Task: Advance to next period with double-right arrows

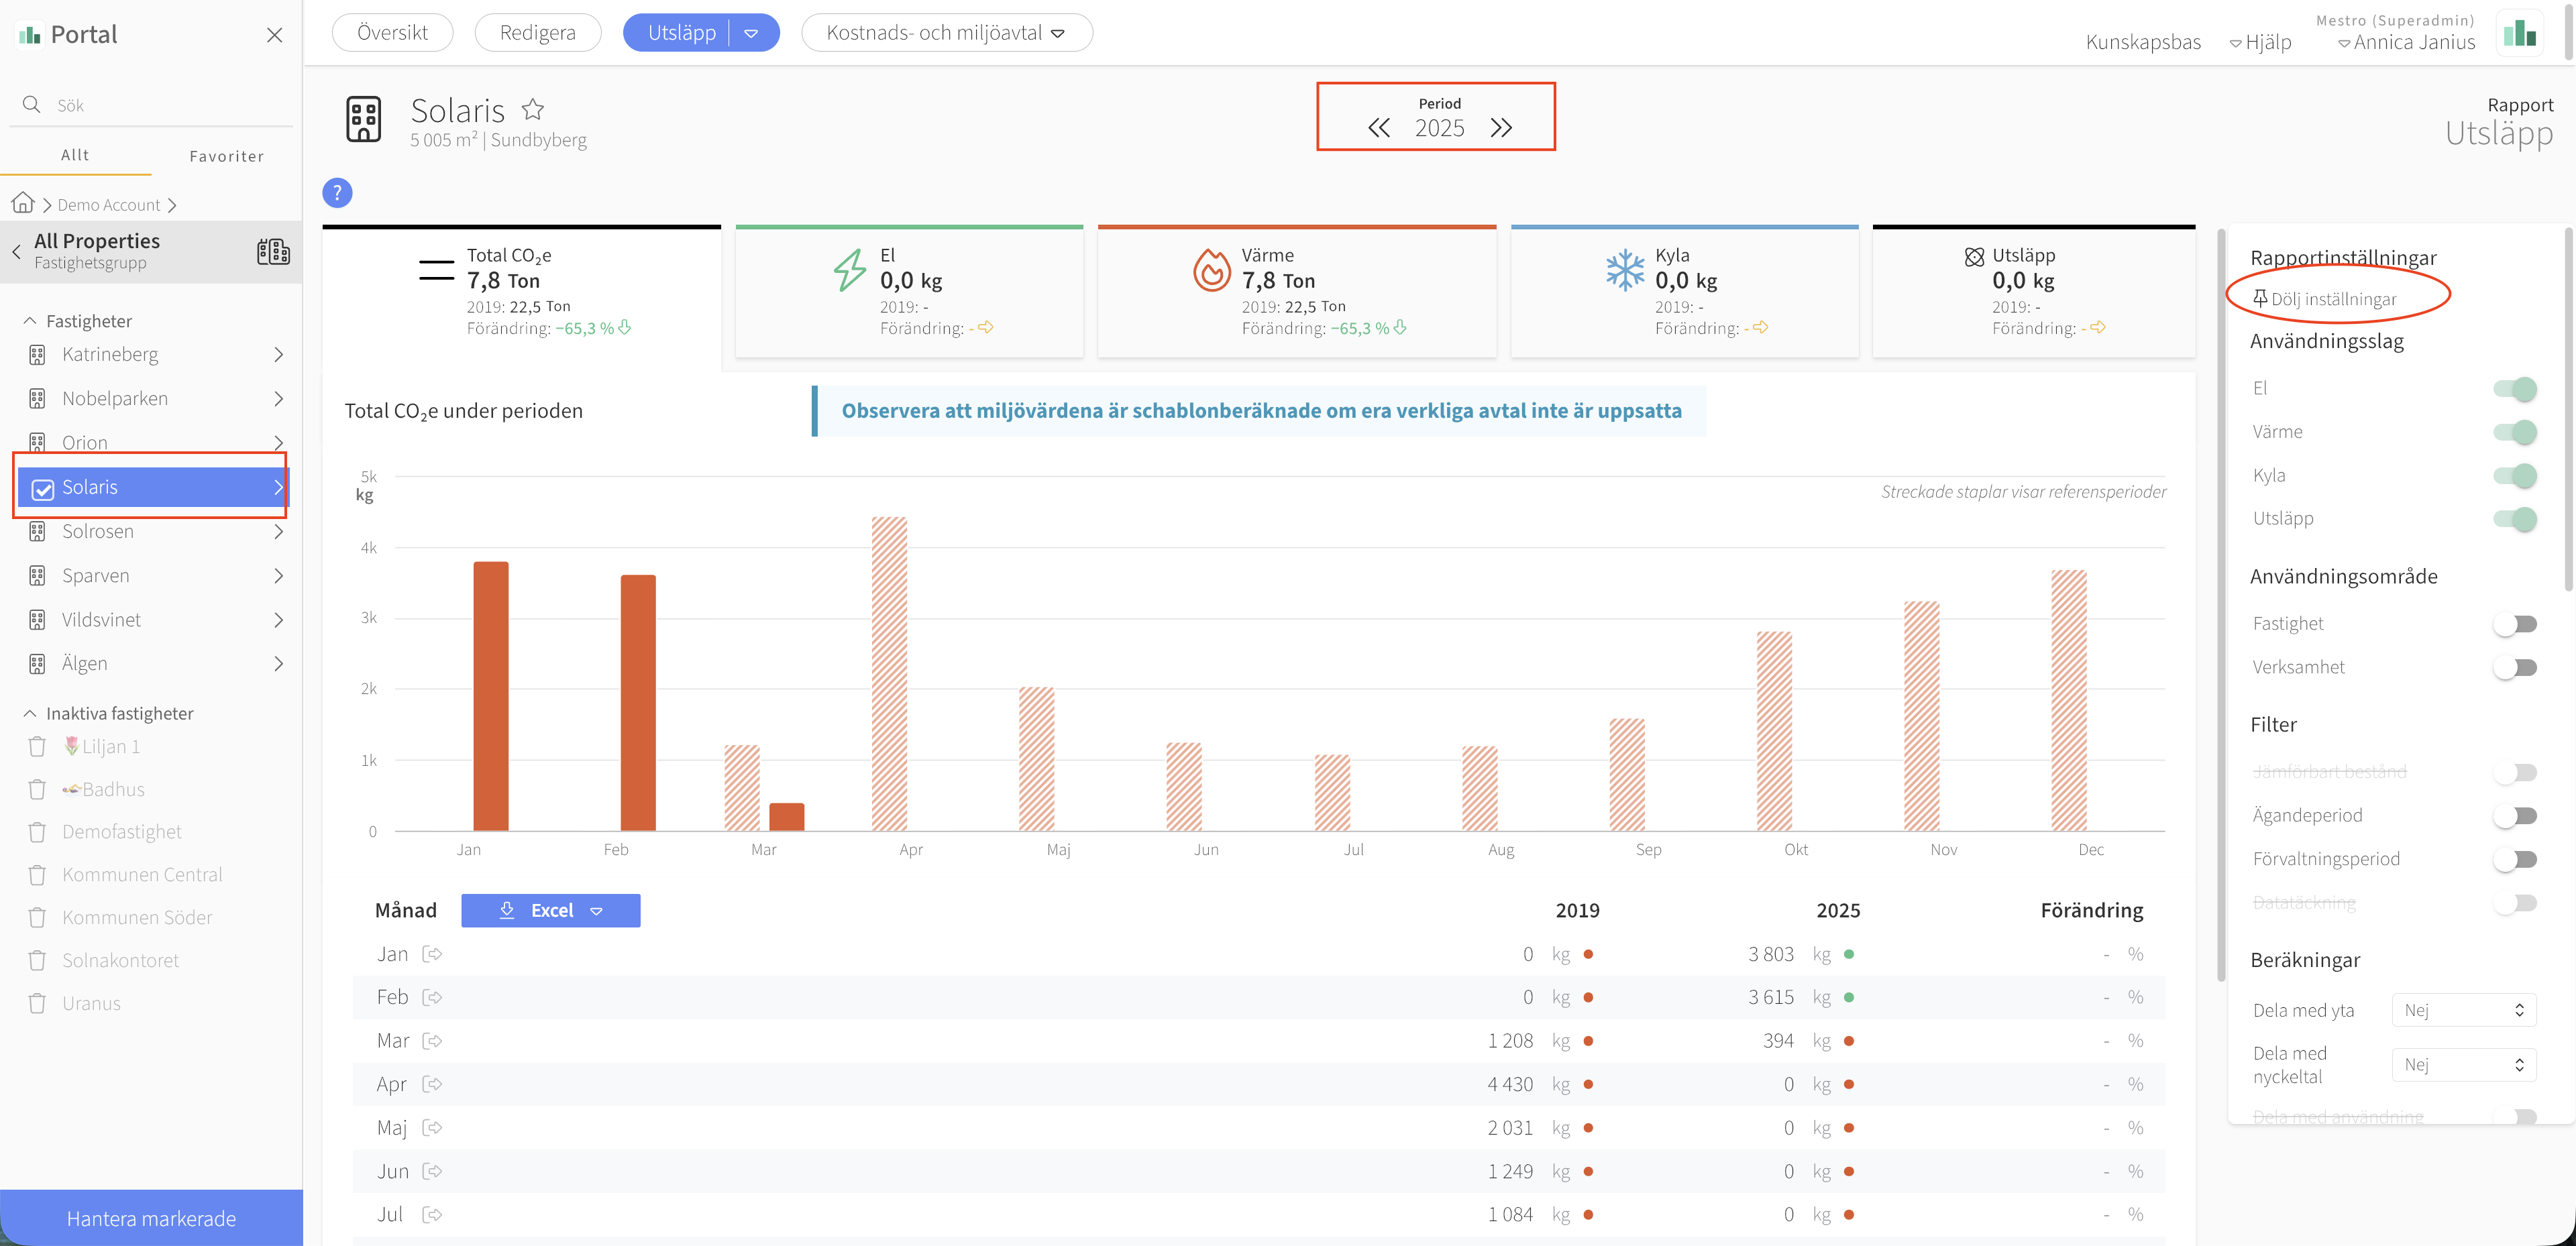Action: coord(1501,128)
